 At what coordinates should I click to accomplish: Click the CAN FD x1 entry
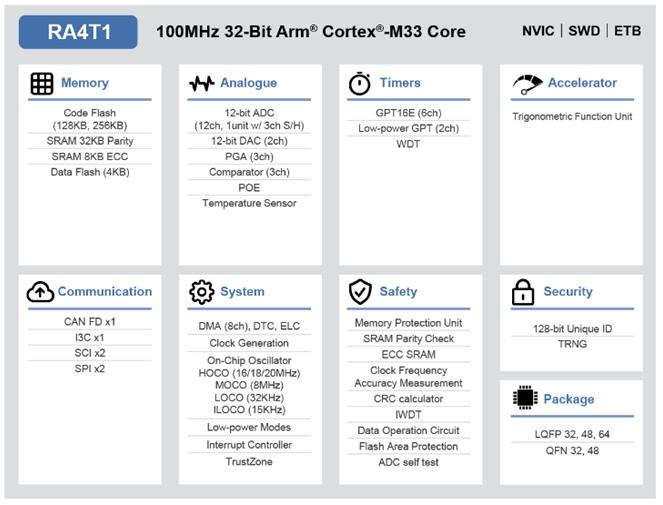[90, 322]
